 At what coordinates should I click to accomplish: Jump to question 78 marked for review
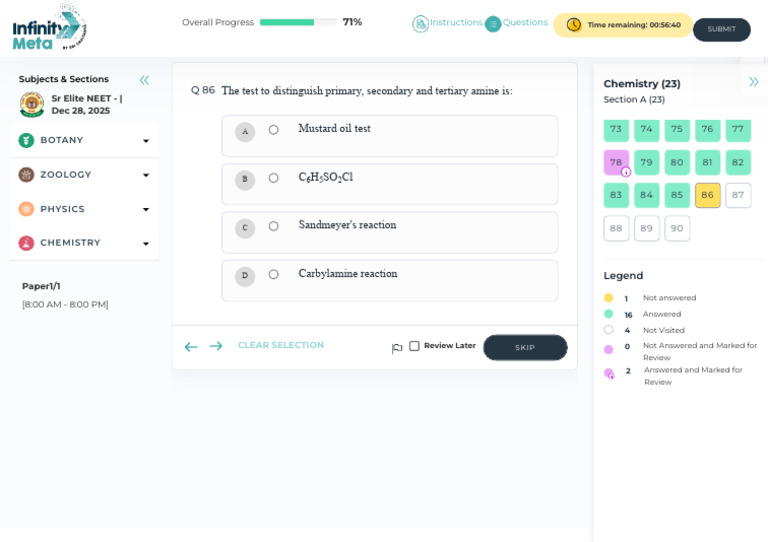point(616,163)
